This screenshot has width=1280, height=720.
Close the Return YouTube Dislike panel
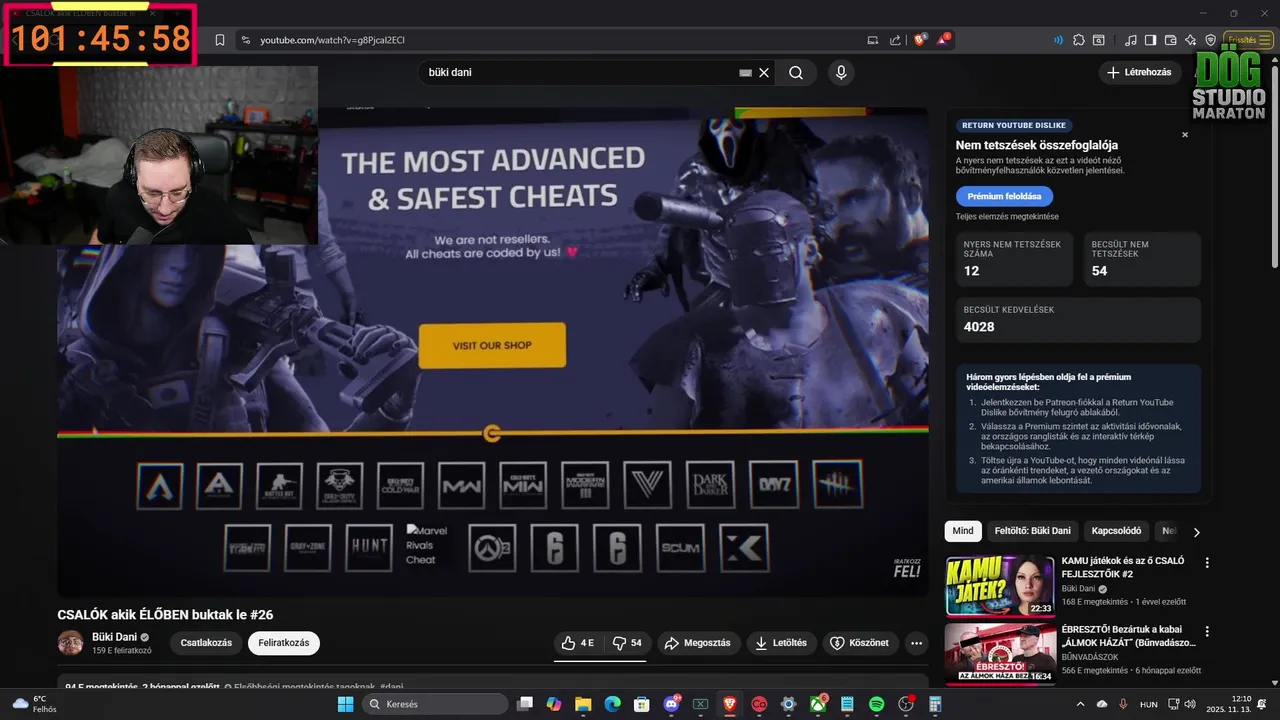click(x=1185, y=134)
